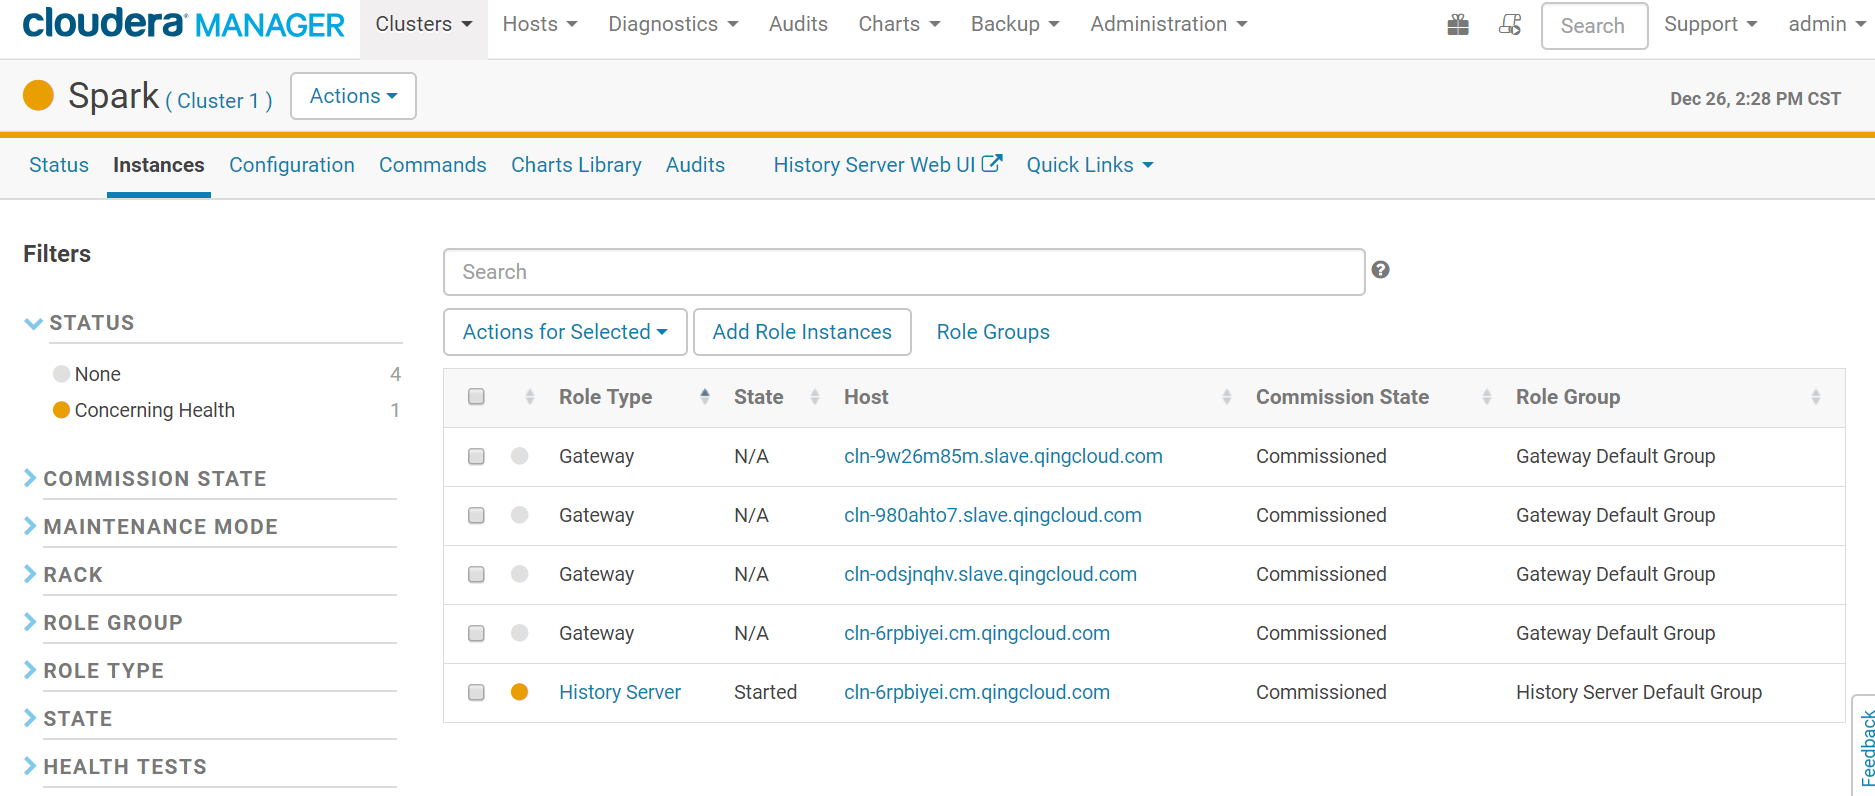Open the Quick Links dropdown

click(1090, 165)
